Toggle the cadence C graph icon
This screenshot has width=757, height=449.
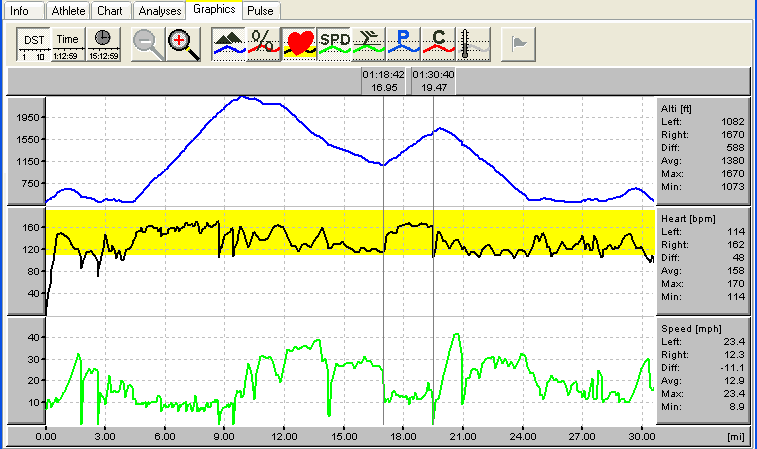pos(439,44)
